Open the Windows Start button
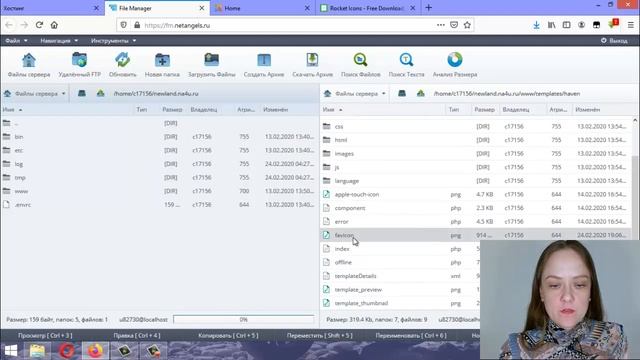 [11, 351]
